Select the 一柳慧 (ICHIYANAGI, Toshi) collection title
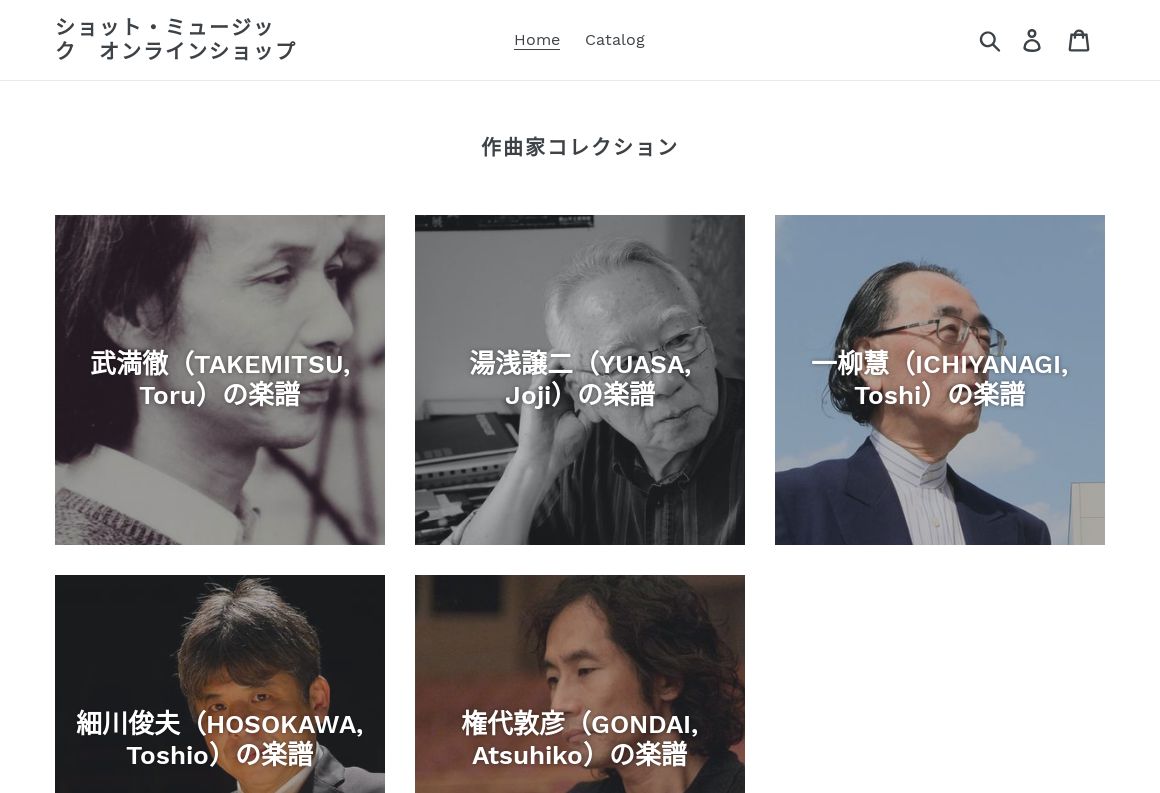 (x=940, y=379)
